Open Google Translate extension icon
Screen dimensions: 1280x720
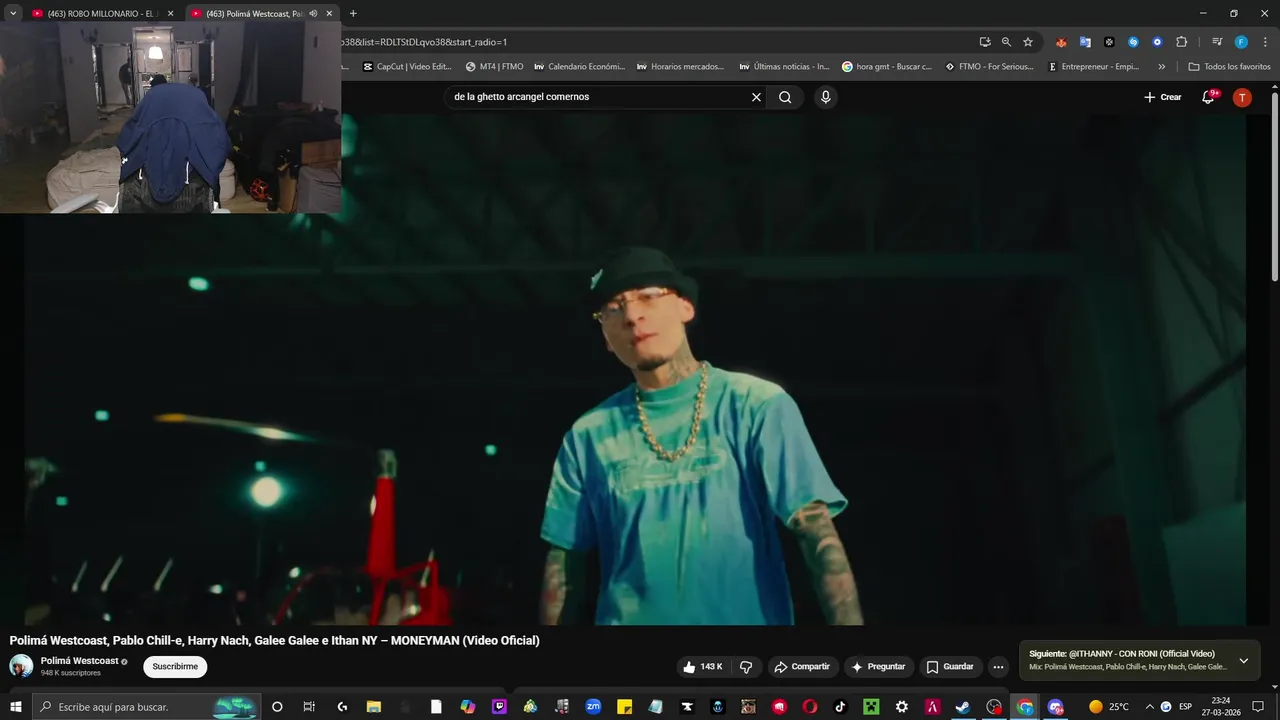1085,42
